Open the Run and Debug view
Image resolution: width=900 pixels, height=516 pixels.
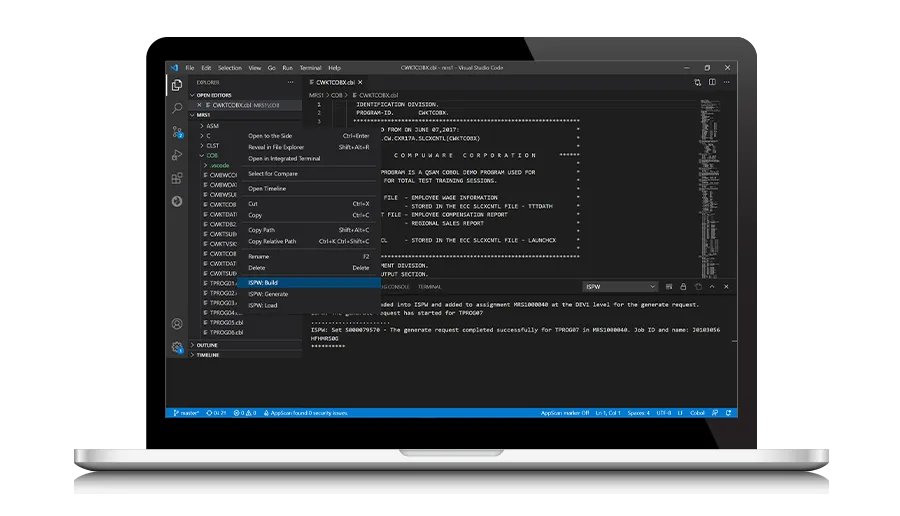[x=177, y=155]
